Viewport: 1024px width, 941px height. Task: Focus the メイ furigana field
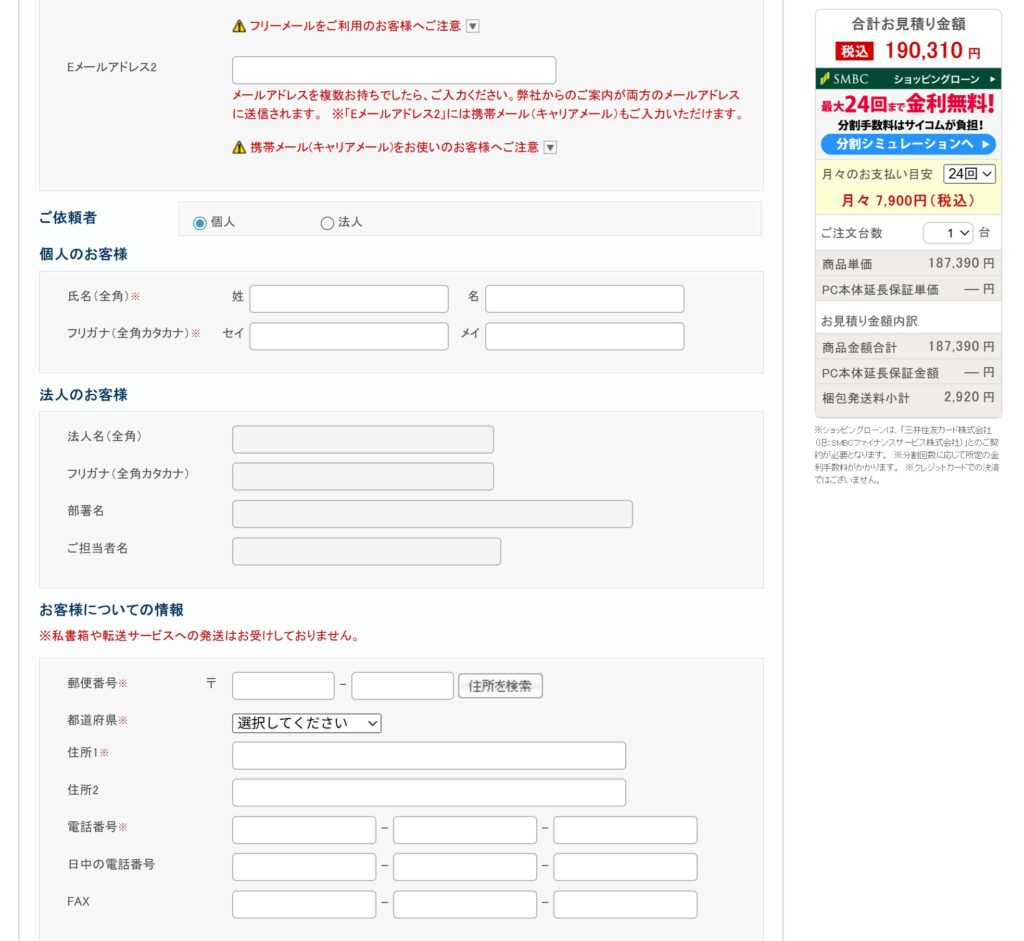point(585,336)
